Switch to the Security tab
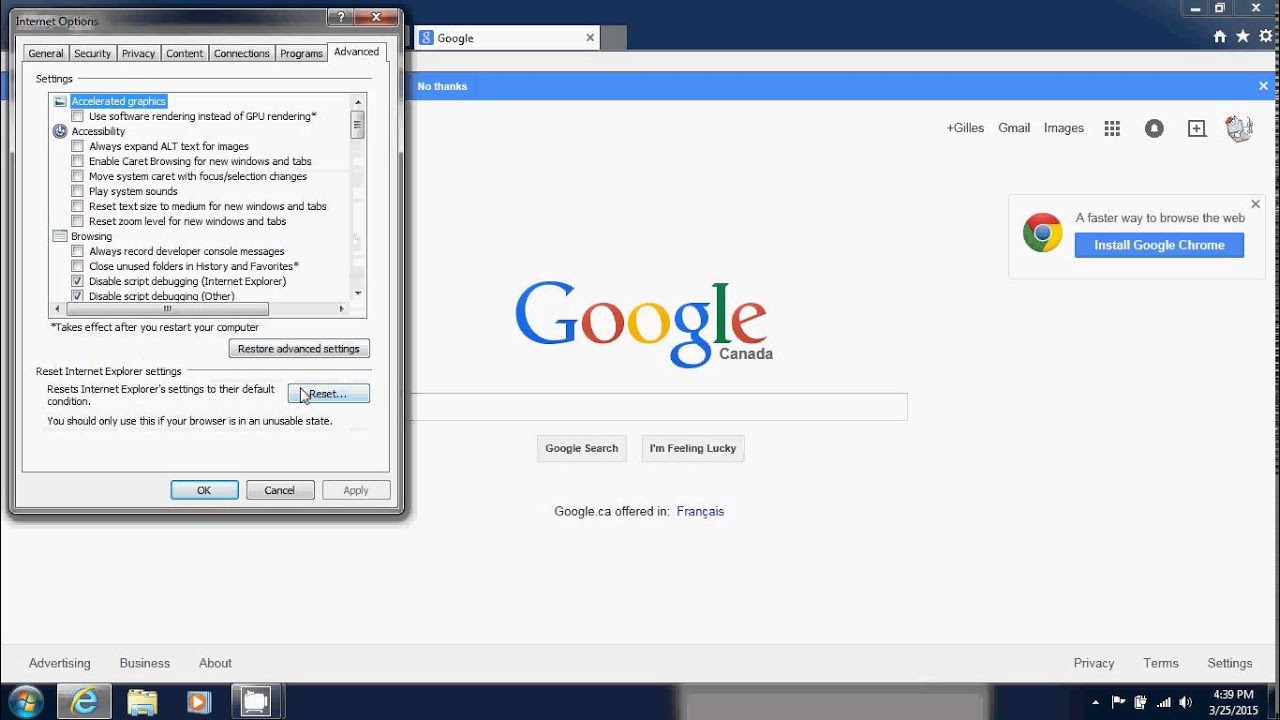Viewport: 1280px width, 720px height. (92, 53)
